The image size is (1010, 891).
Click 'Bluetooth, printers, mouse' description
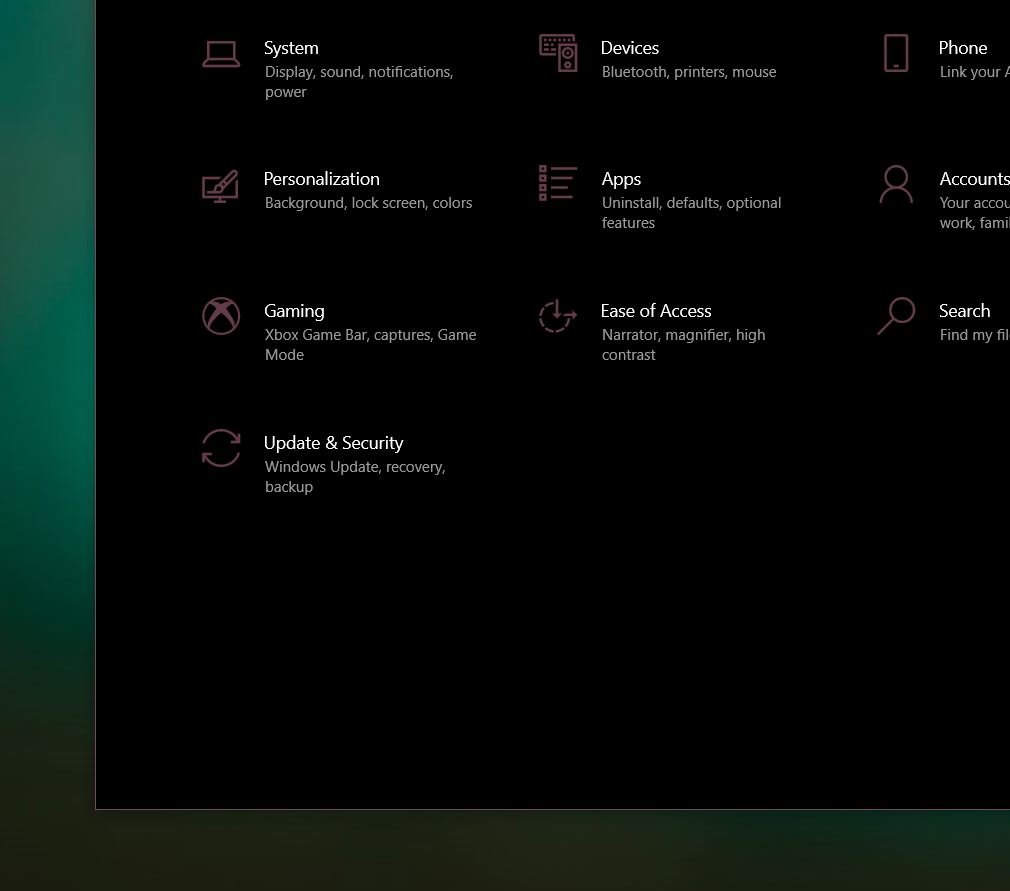(x=689, y=72)
